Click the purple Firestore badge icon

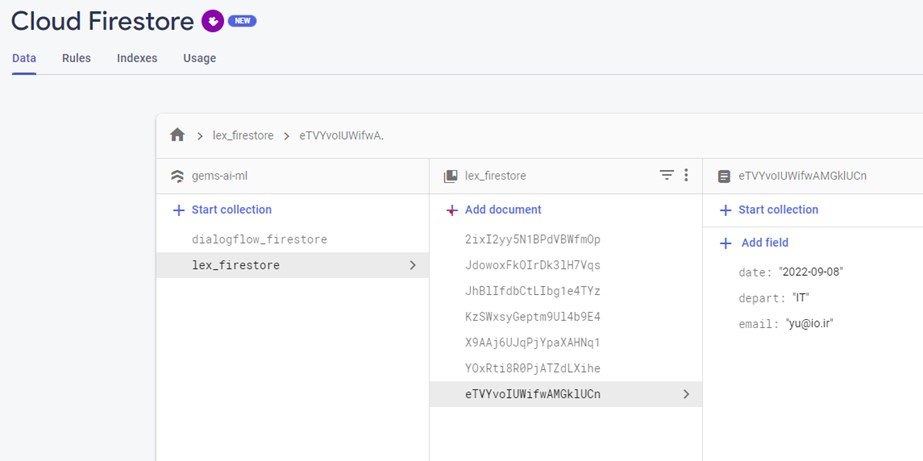(x=212, y=20)
